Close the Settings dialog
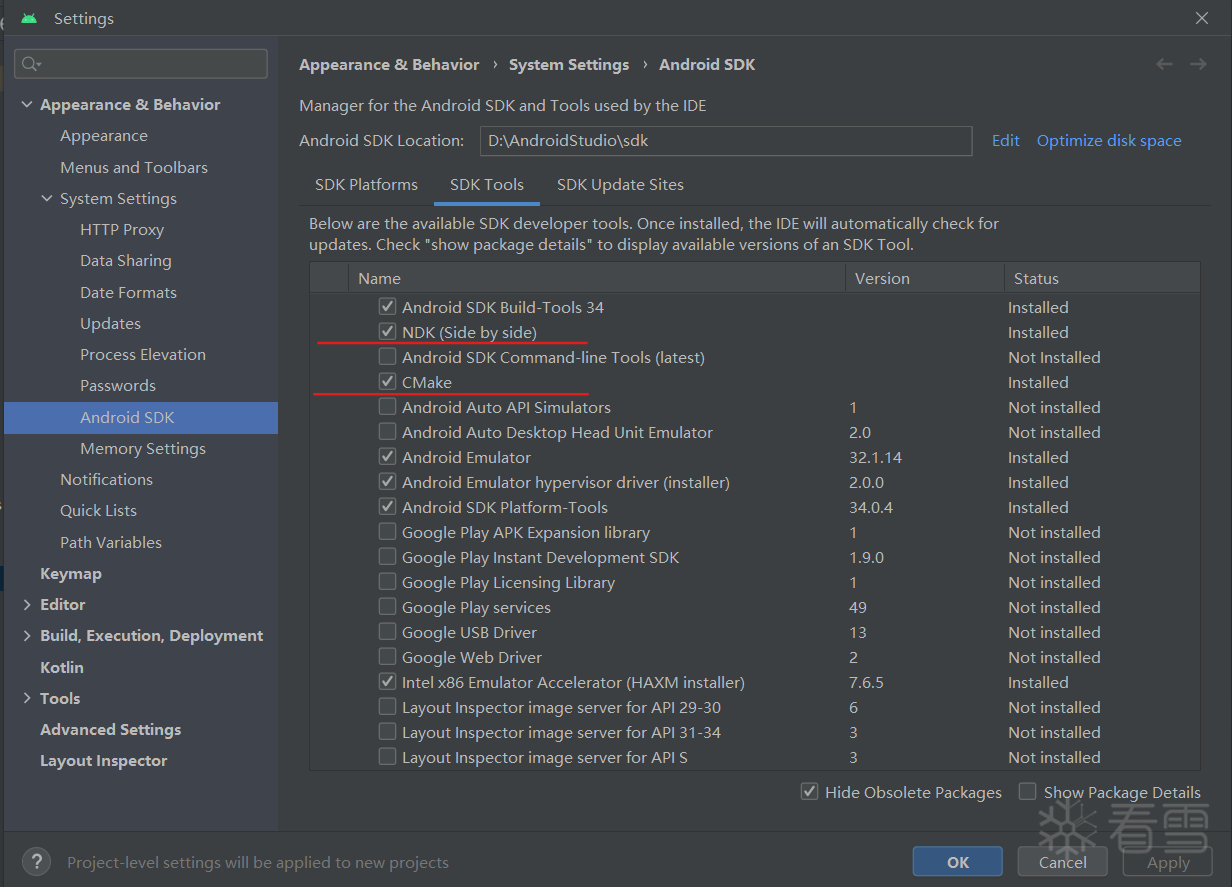 (x=1202, y=18)
